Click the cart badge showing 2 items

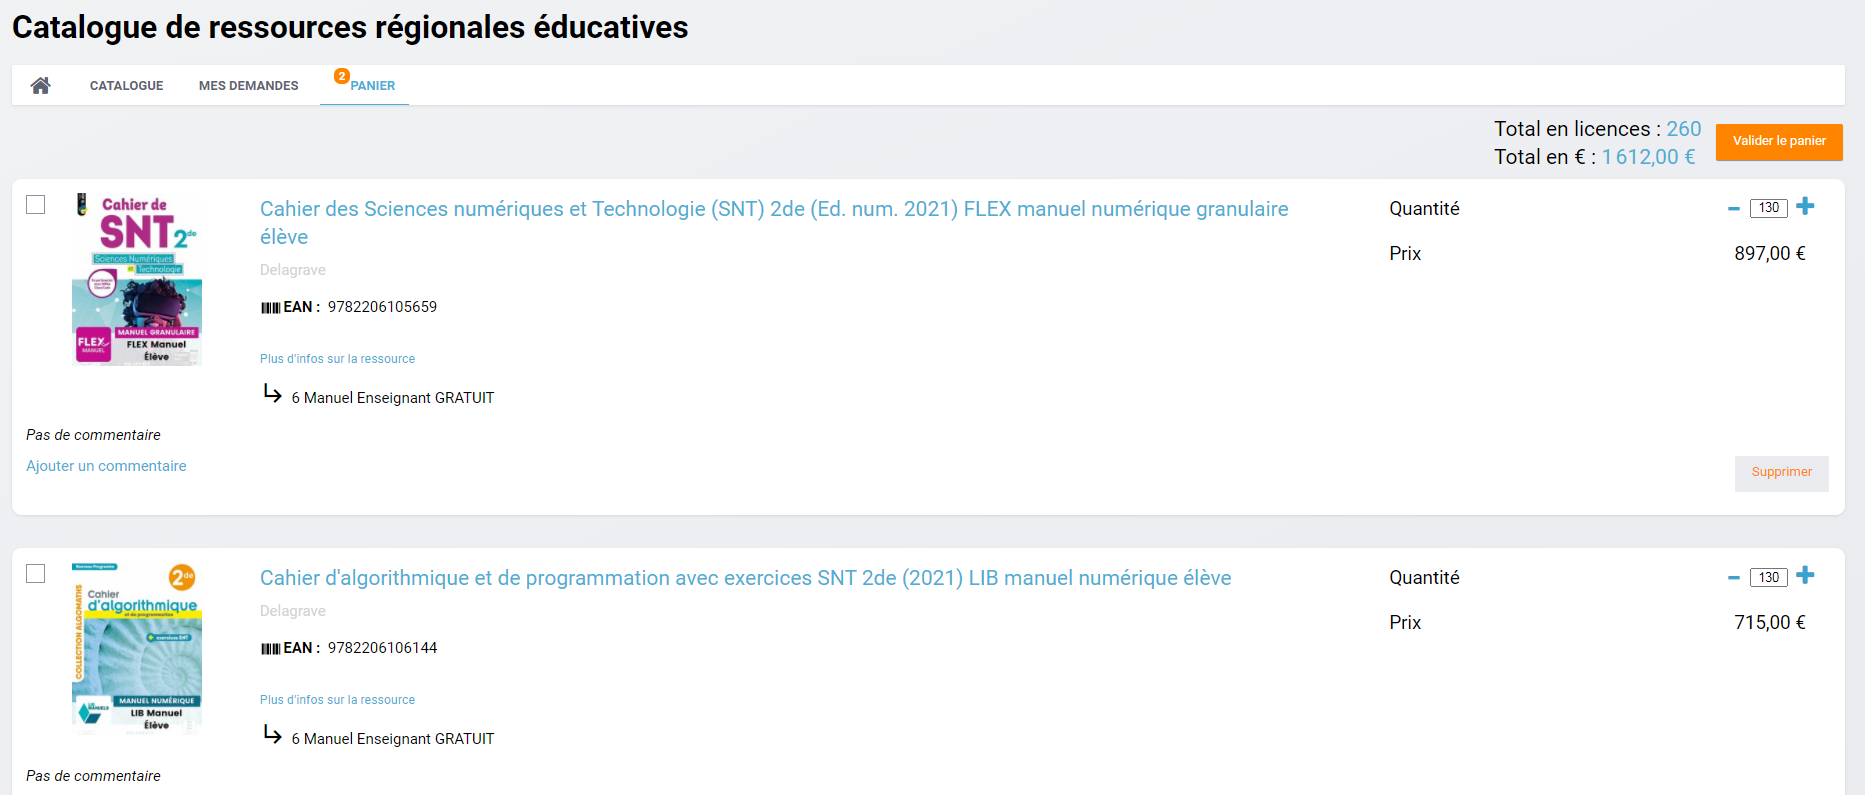click(341, 76)
